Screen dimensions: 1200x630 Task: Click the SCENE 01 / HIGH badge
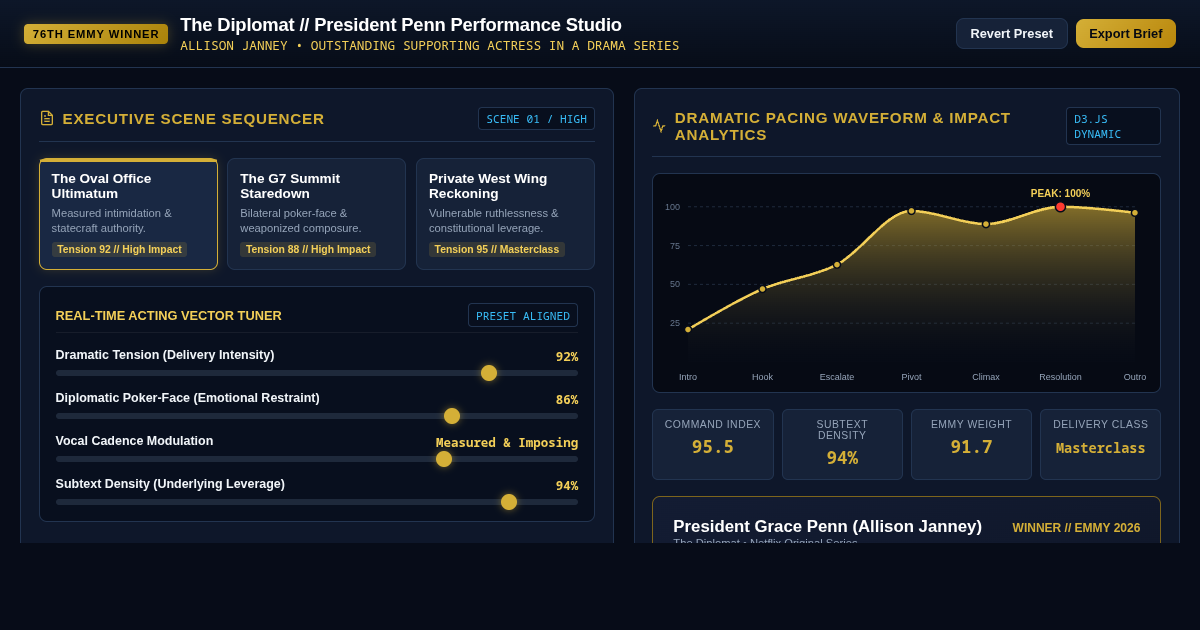(x=536, y=119)
